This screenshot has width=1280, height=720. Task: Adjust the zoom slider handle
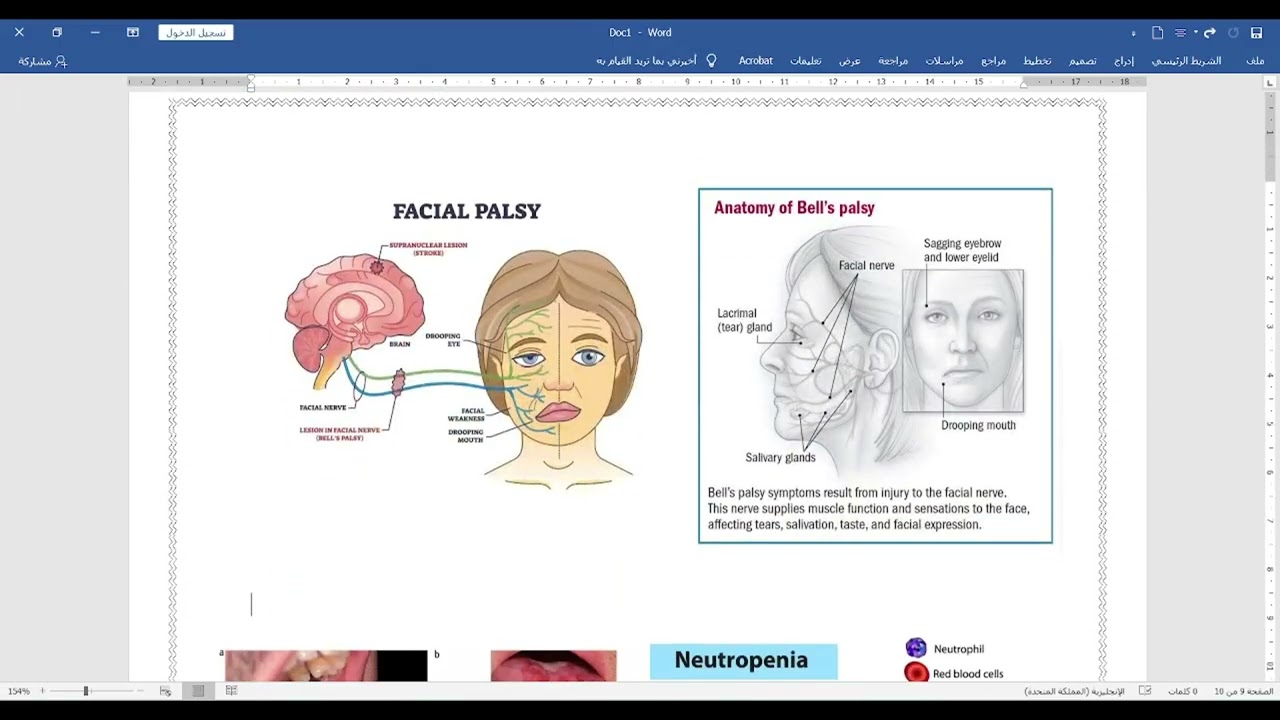pyautogui.click(x=86, y=691)
